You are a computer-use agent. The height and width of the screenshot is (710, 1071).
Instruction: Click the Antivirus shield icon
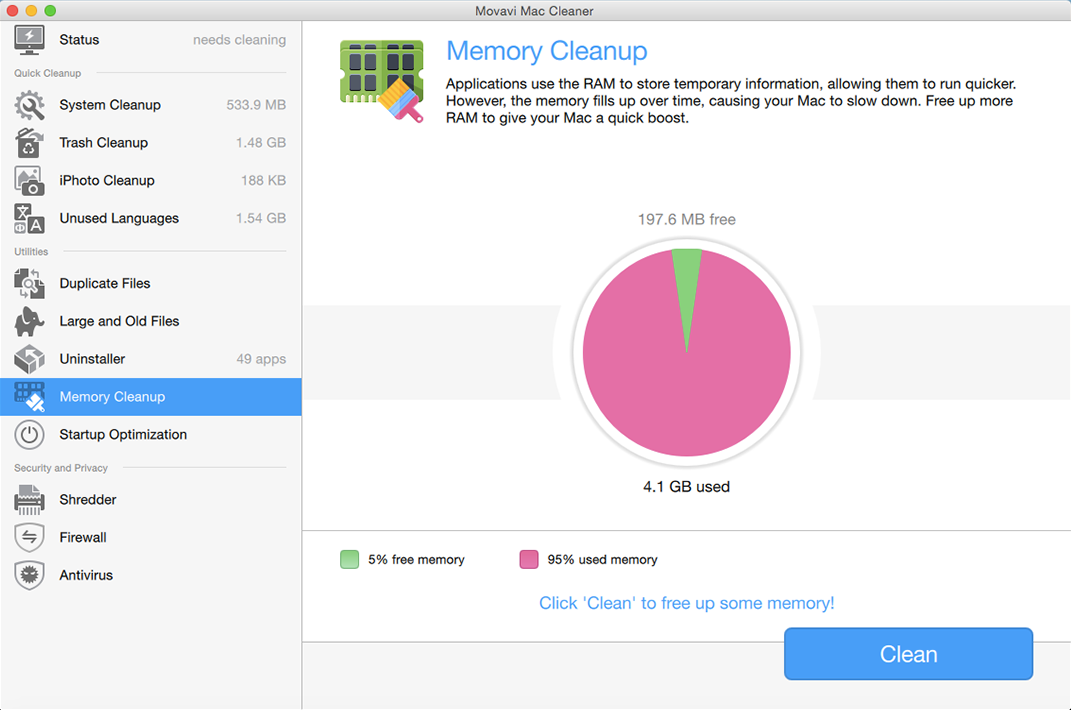coord(29,575)
